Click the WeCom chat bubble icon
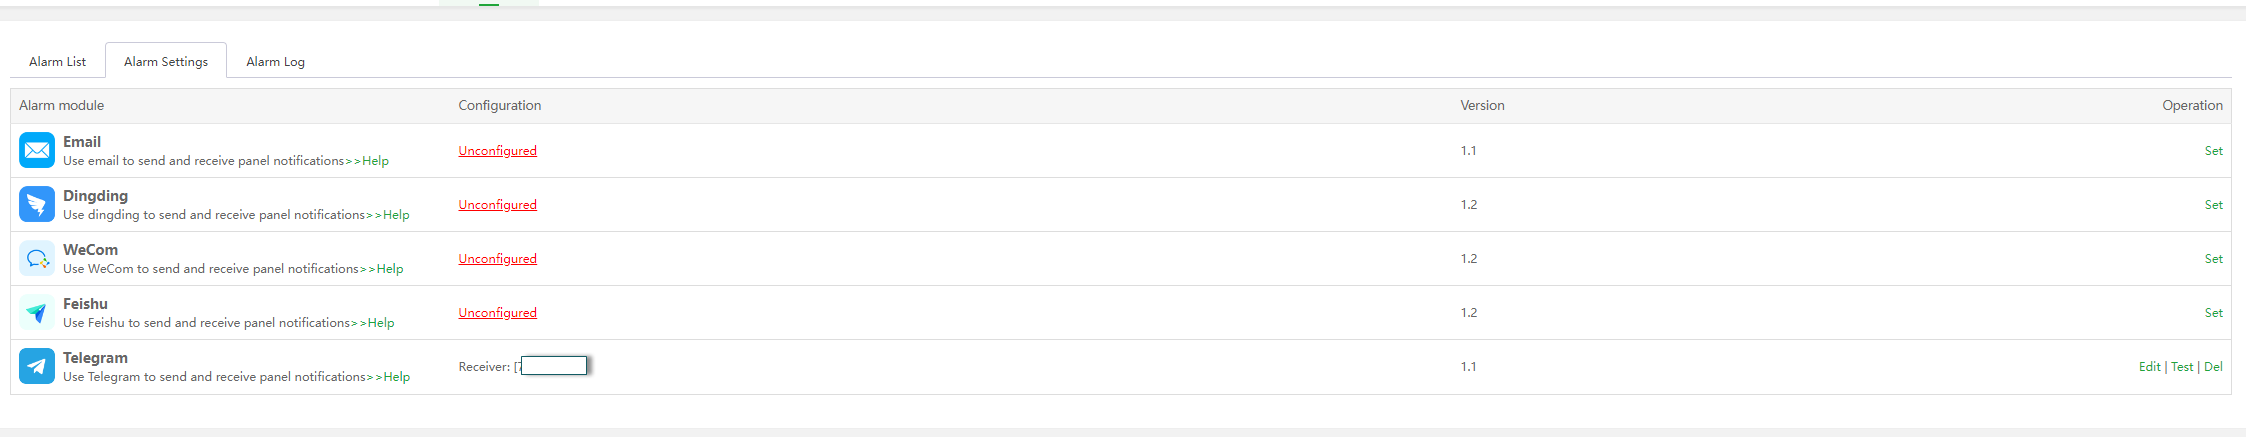This screenshot has width=2246, height=437. 37,258
